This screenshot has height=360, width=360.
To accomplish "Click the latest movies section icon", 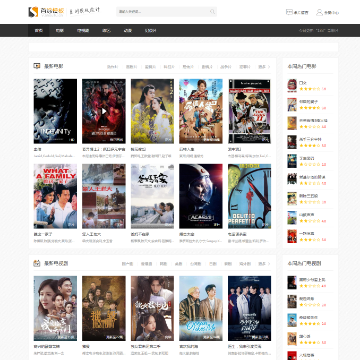I will (37, 66).
